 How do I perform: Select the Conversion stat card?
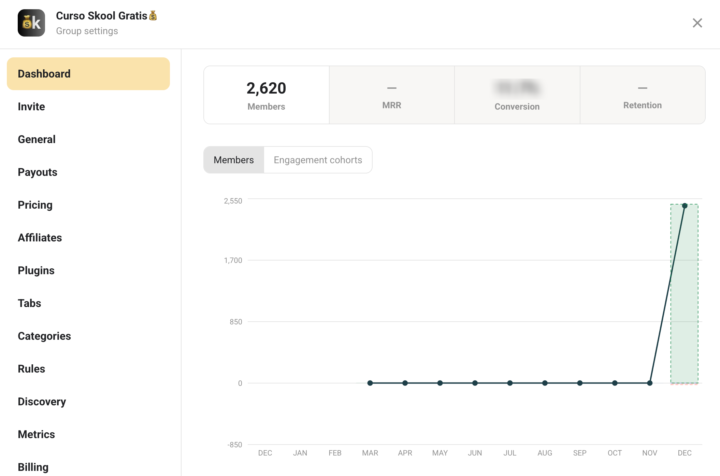click(x=517, y=95)
